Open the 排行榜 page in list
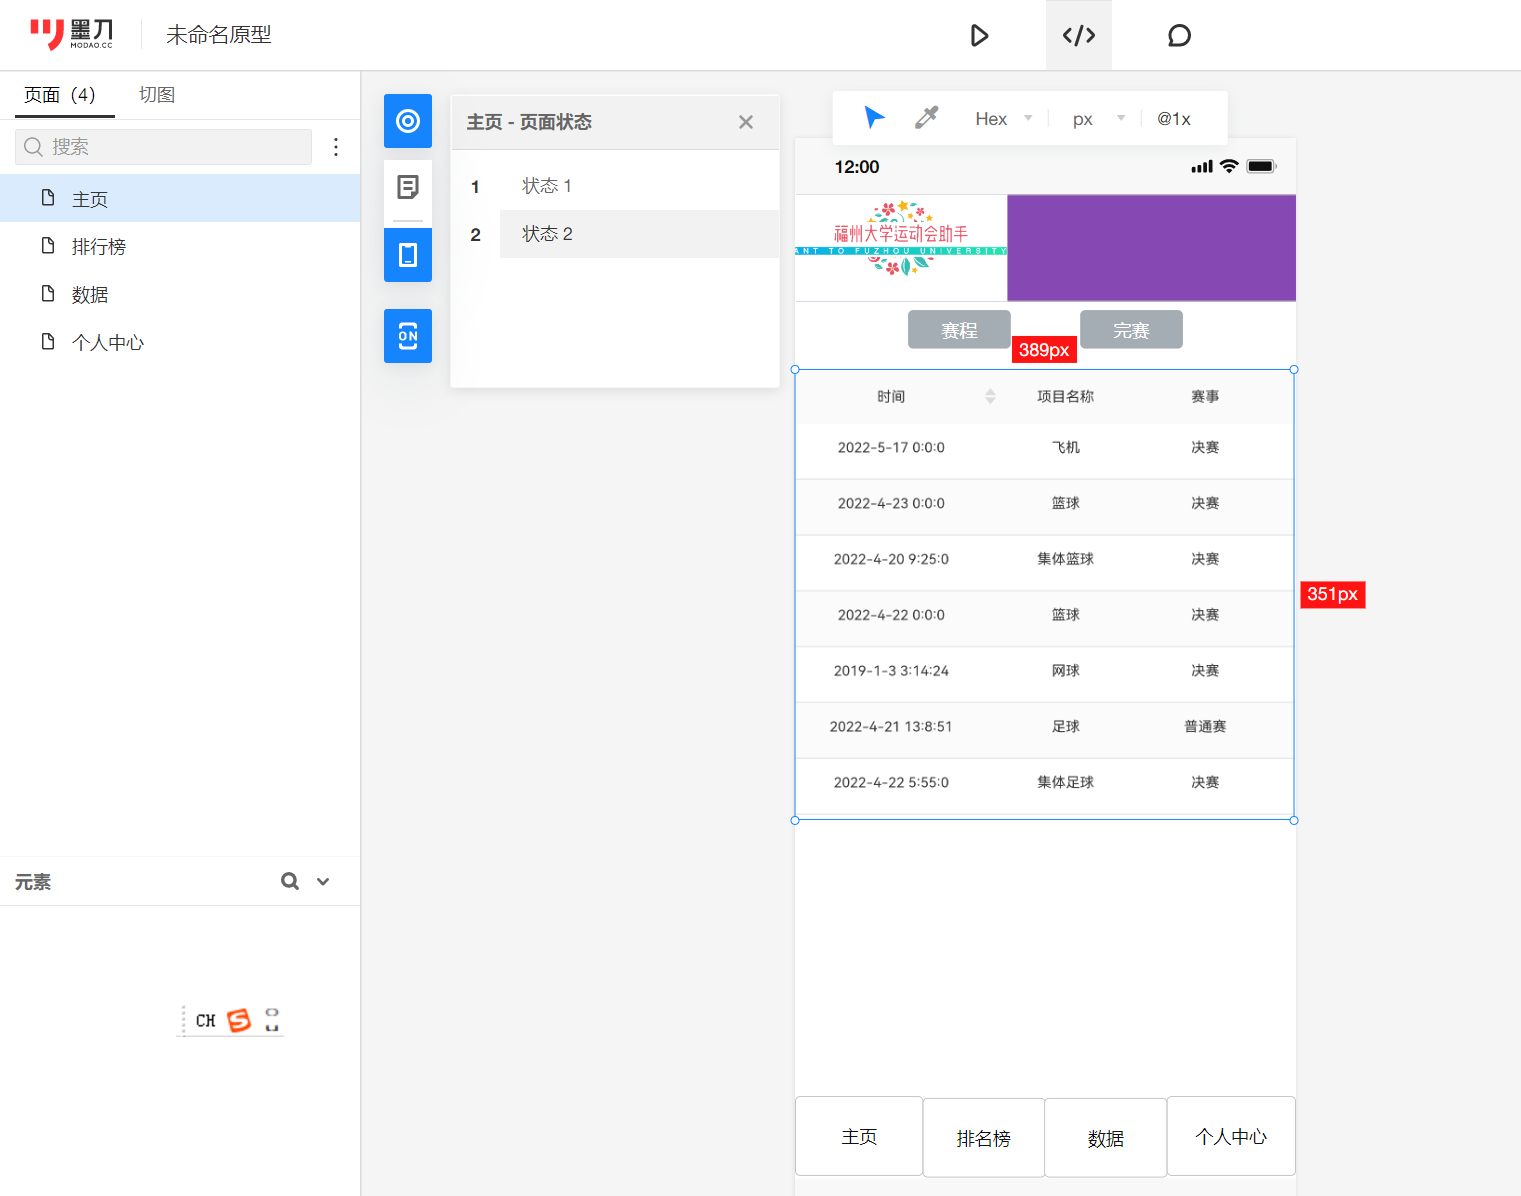Screen dimensions: 1521x1196 (x=99, y=247)
